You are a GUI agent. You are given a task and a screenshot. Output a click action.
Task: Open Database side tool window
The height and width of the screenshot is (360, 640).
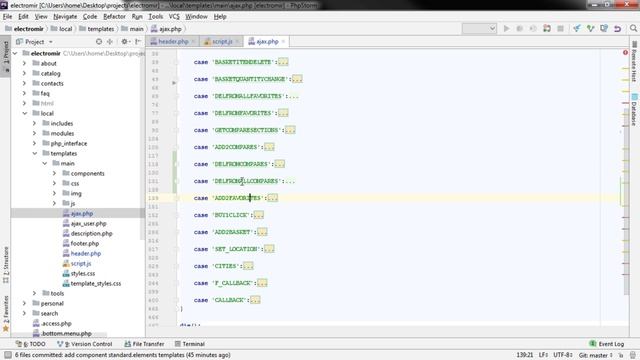(634, 110)
